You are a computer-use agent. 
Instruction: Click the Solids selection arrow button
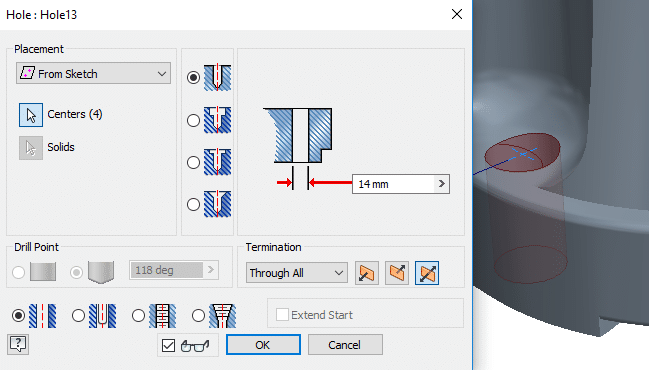pyautogui.click(x=31, y=148)
